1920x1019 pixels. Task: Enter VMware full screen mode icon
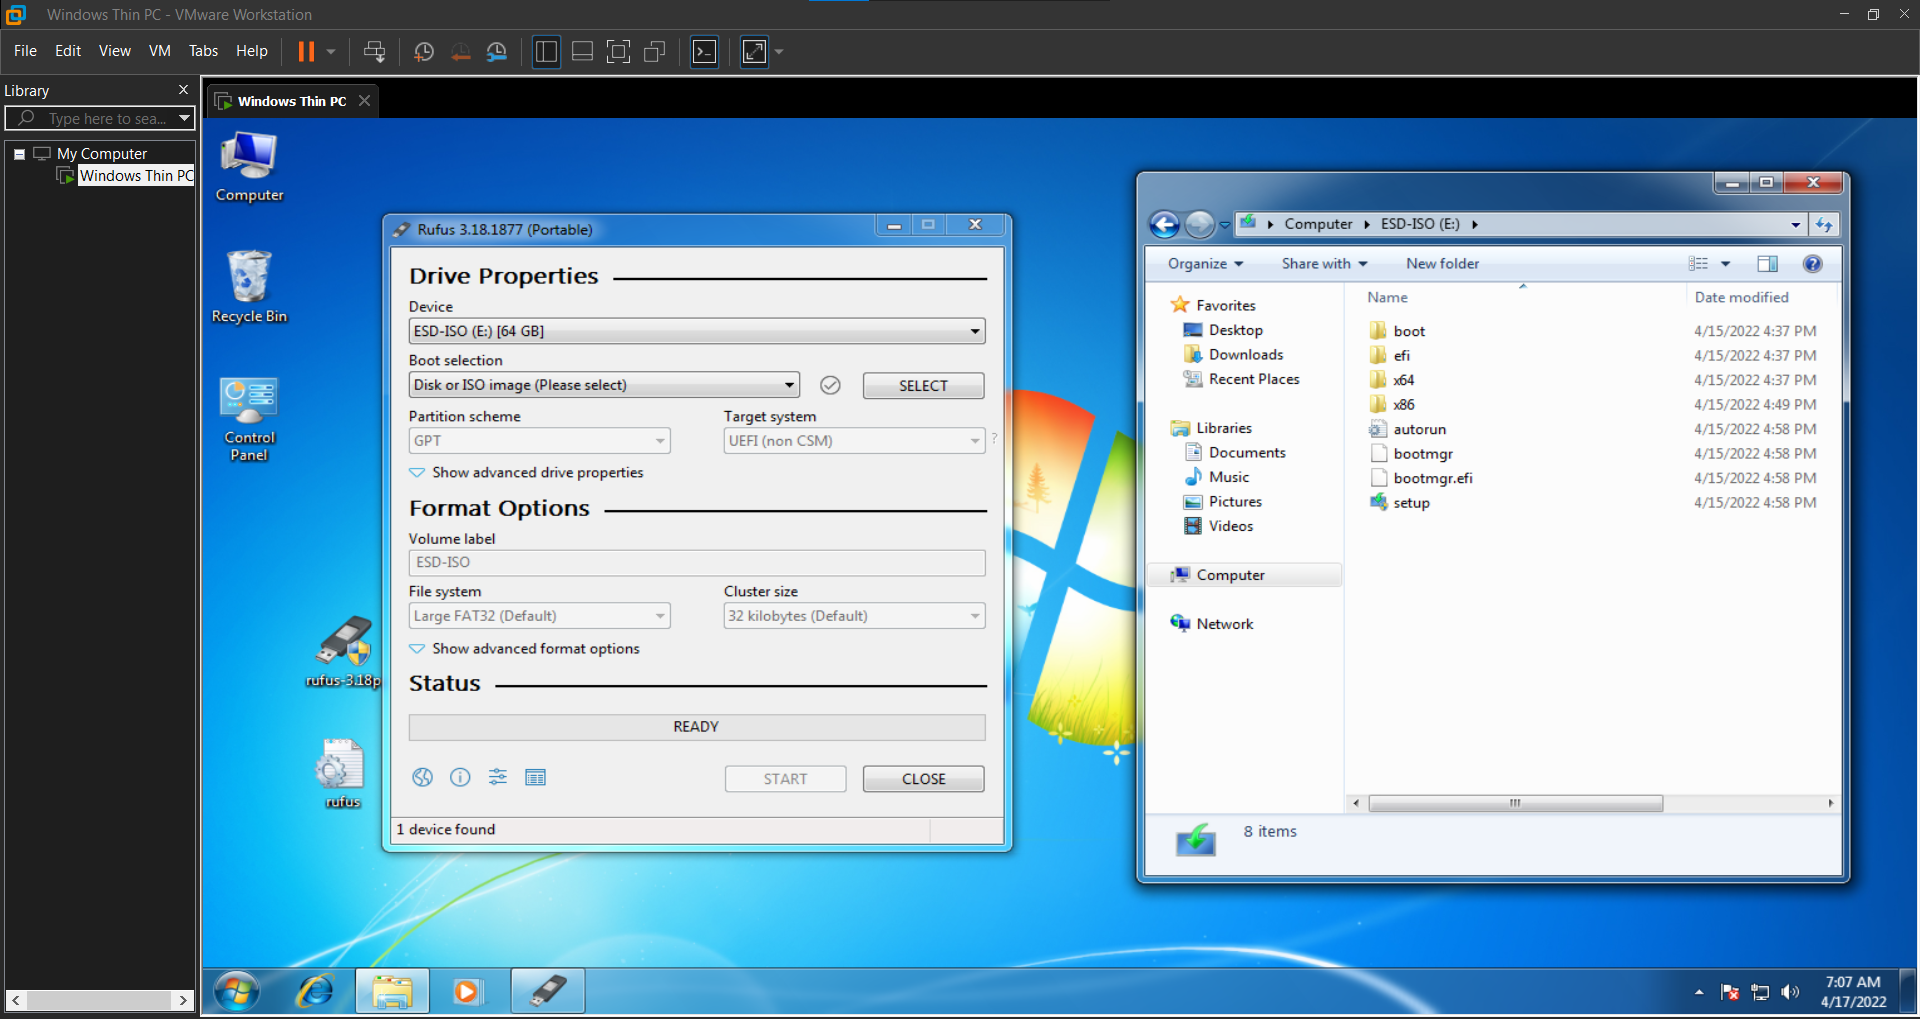pos(618,52)
